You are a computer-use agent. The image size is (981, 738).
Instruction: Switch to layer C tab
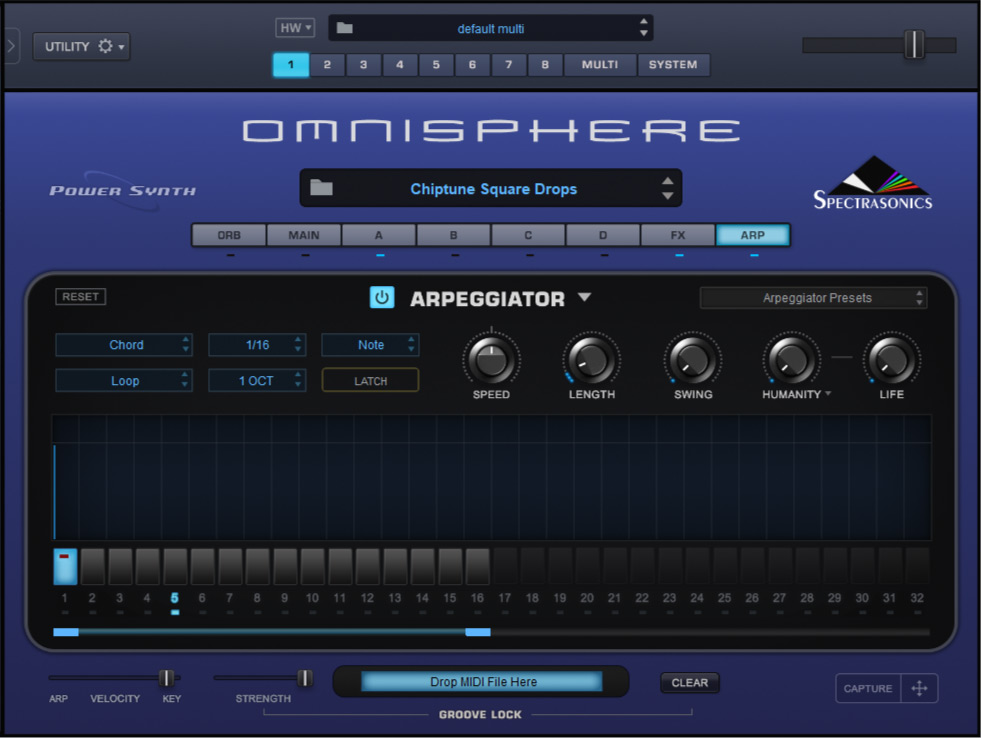pyautogui.click(x=528, y=235)
